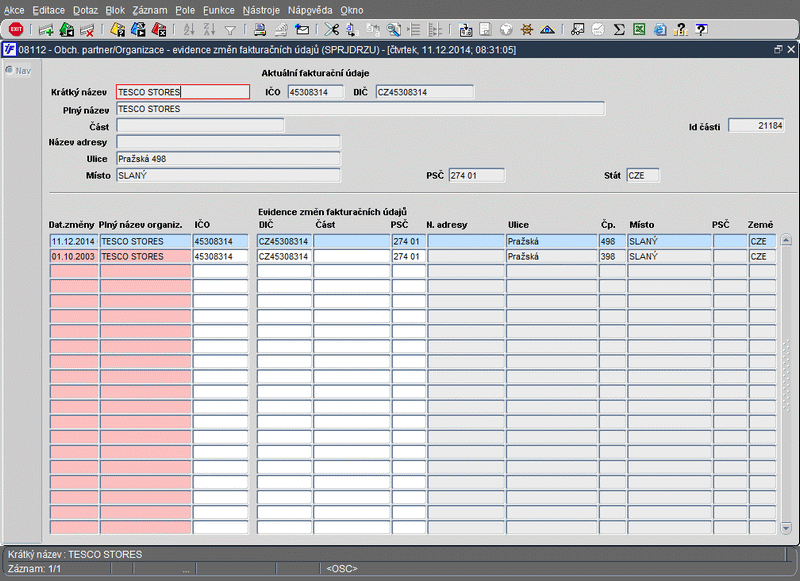
Task: Click the Název adresy field
Action: tap(228, 142)
